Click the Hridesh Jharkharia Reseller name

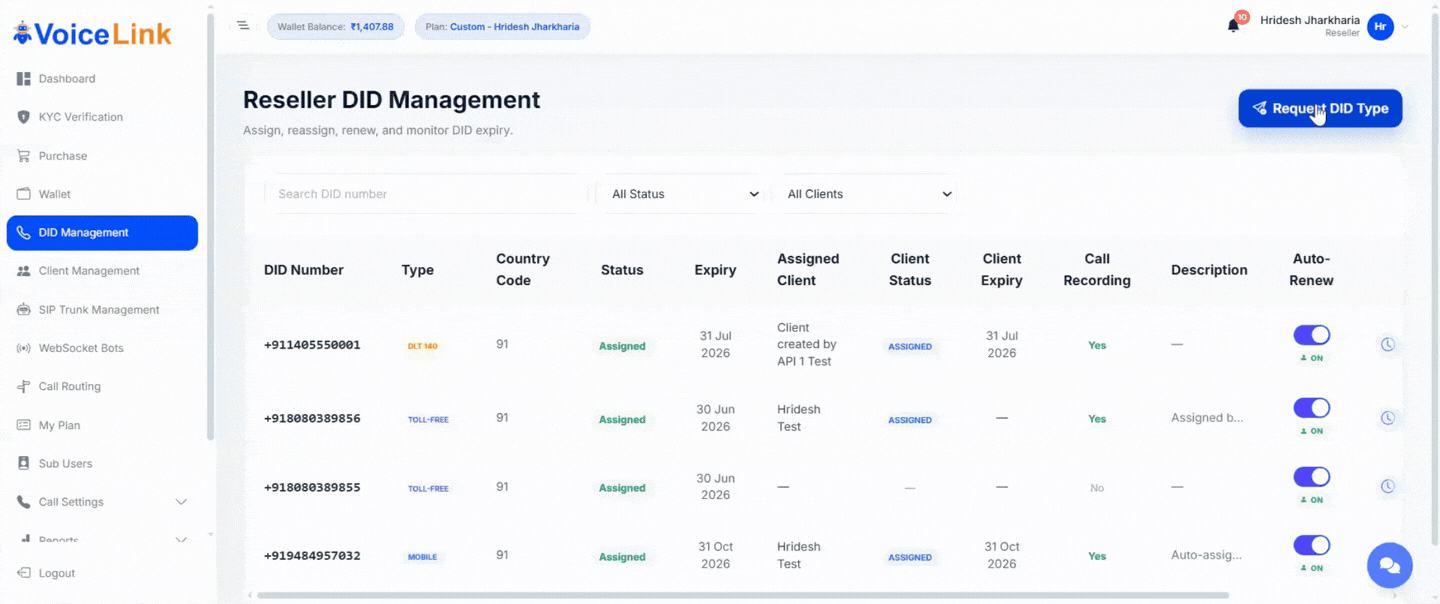coord(1310,26)
